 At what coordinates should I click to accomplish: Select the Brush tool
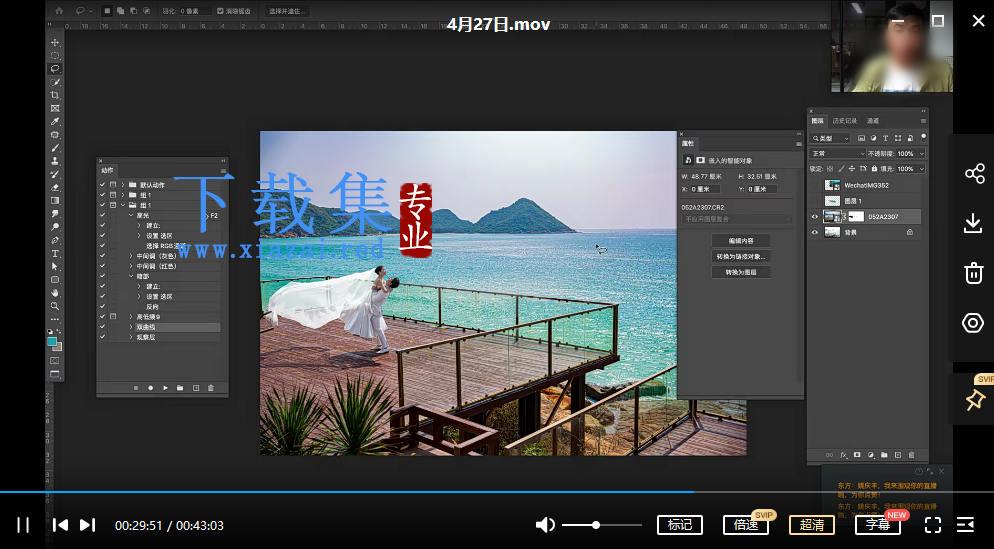pos(55,148)
